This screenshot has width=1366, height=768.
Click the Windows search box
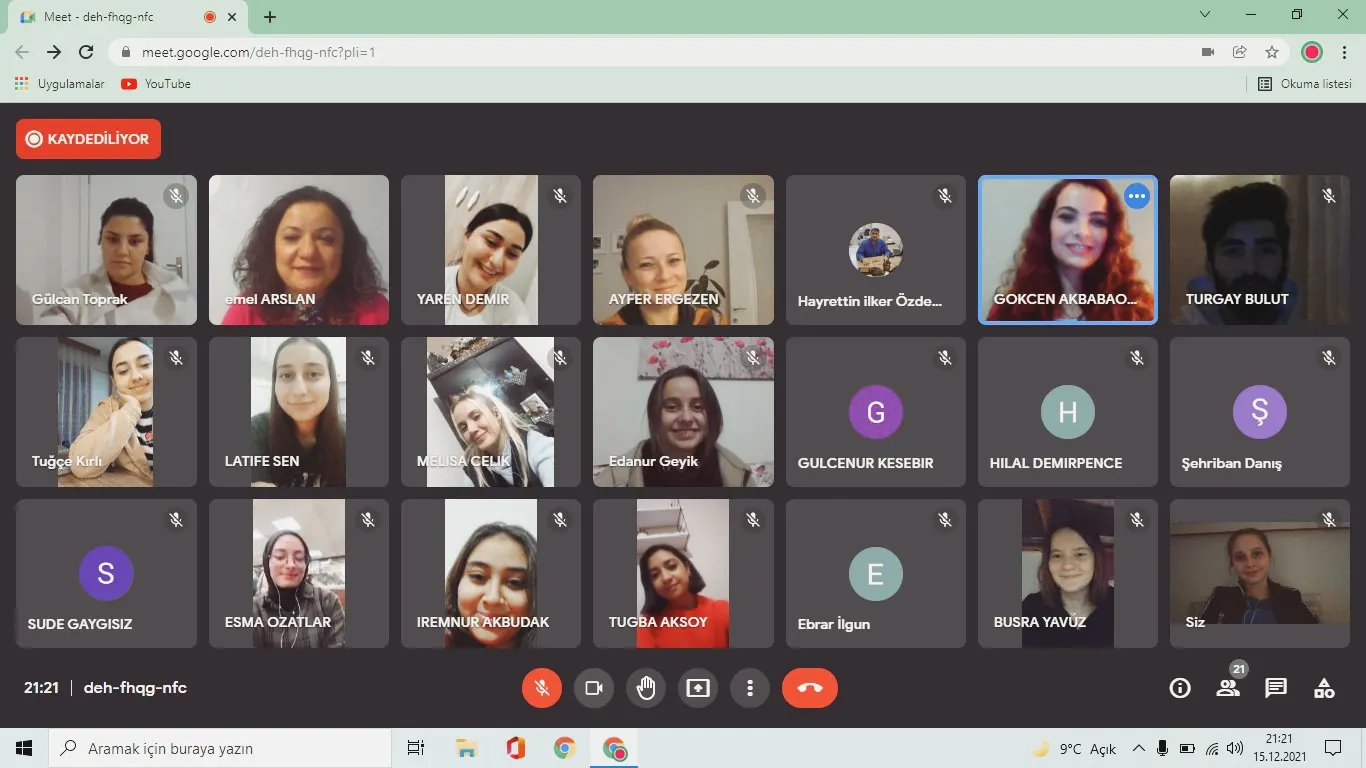click(x=219, y=748)
